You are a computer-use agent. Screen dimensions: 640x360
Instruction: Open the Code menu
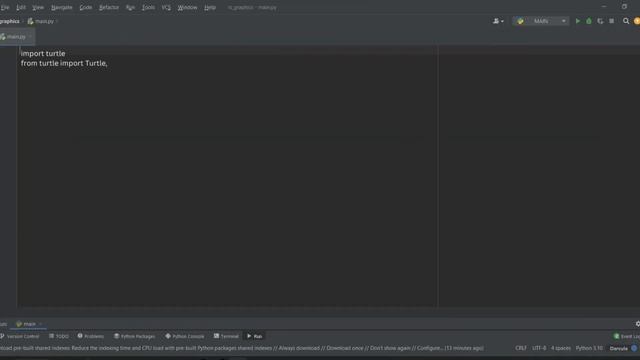86,7
